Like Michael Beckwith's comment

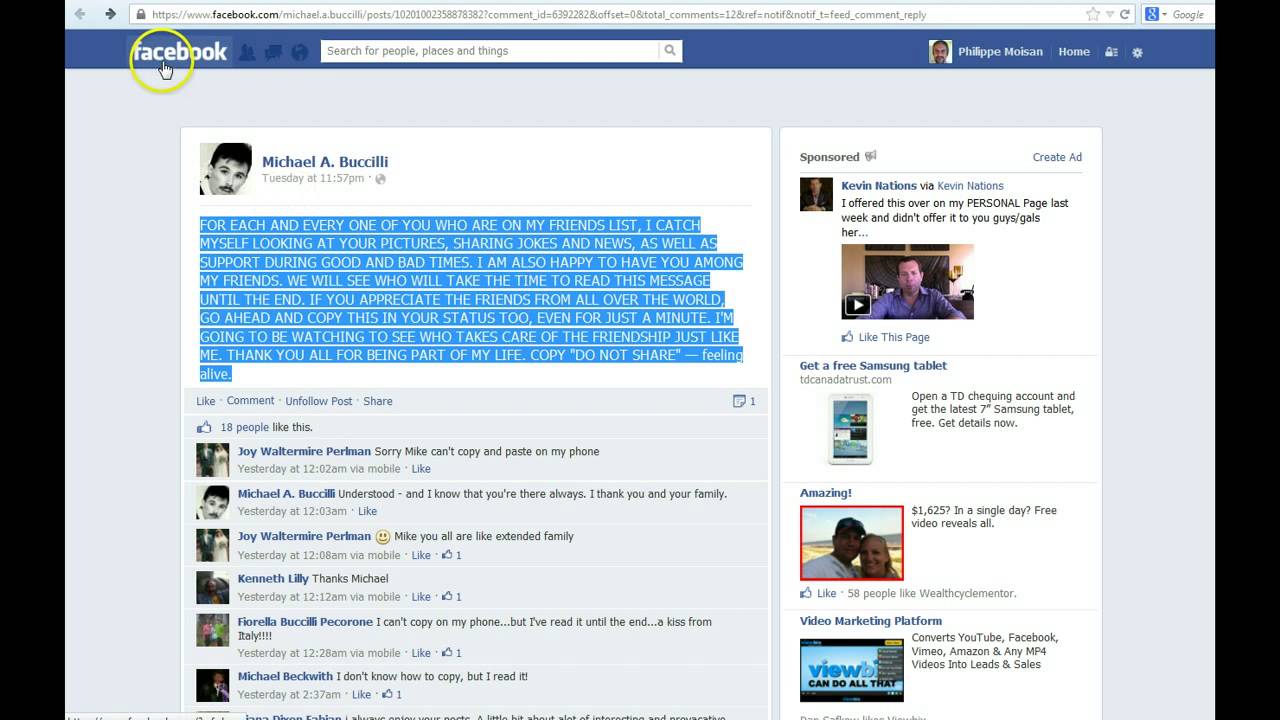[361, 695]
